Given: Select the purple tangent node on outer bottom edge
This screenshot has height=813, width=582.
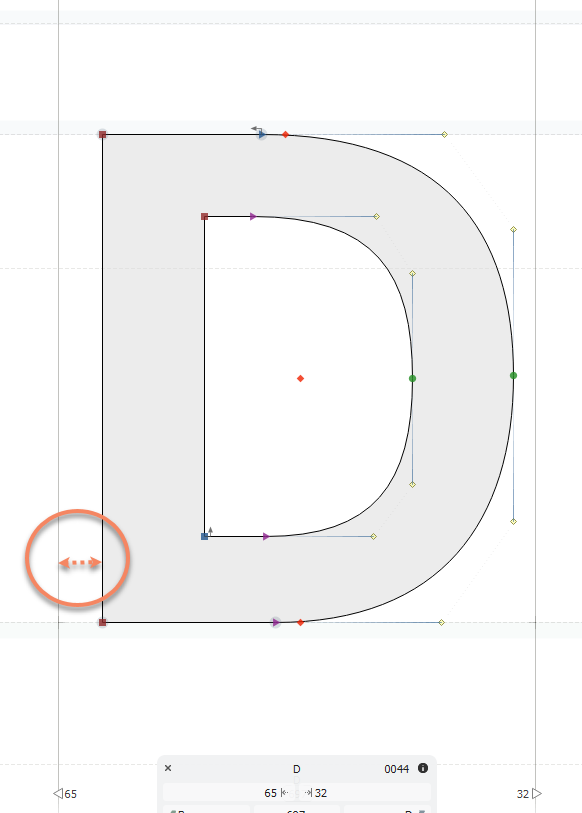Looking at the screenshot, I should pyautogui.click(x=276, y=622).
